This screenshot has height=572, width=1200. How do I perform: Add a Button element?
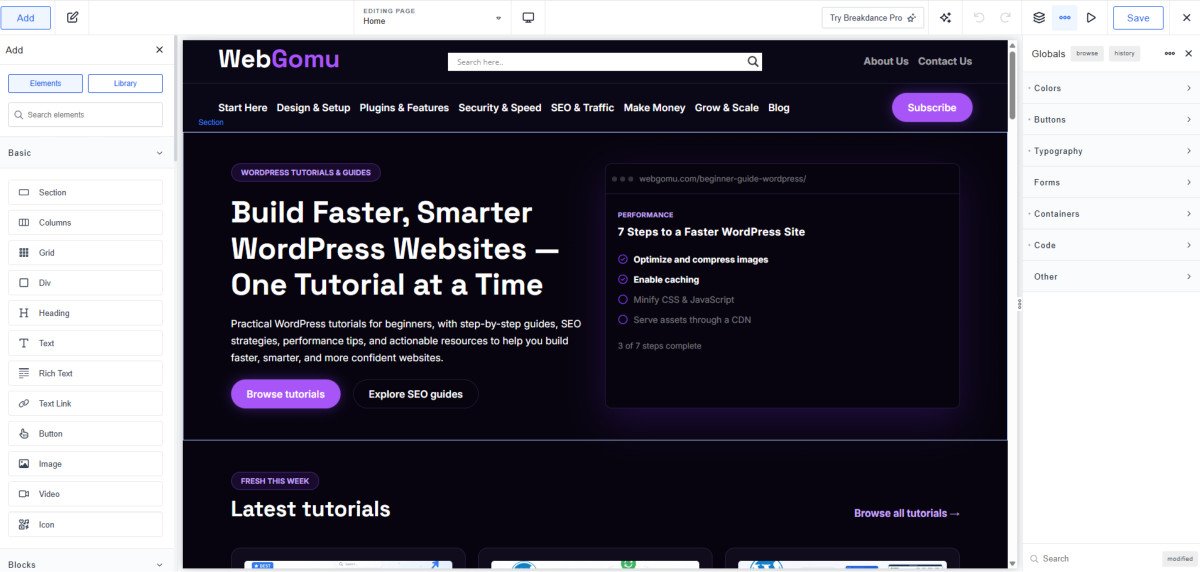85,434
